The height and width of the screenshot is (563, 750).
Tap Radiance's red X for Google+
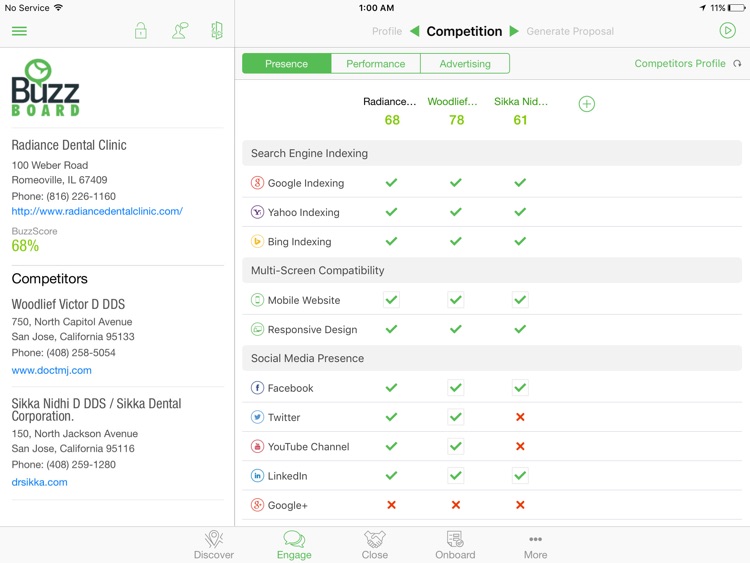click(391, 505)
